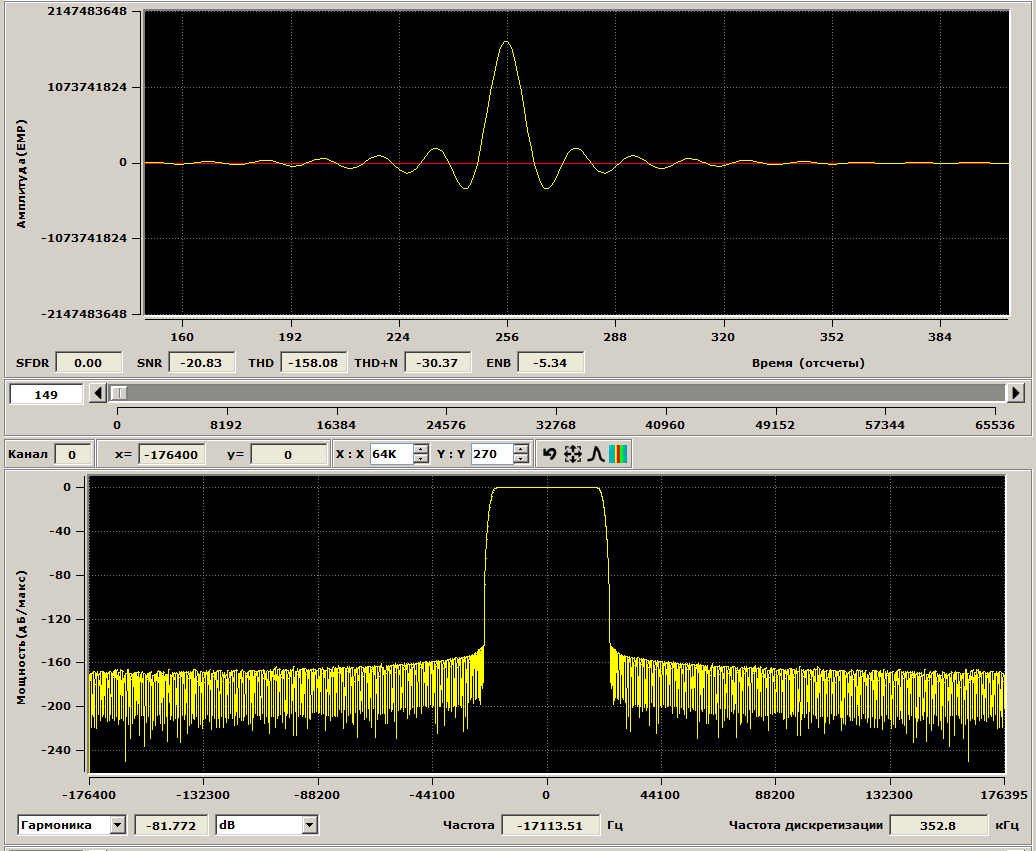The width and height of the screenshot is (1036, 851).
Task: Decrease the X:X value with down stepper
Action: [x=421, y=459]
